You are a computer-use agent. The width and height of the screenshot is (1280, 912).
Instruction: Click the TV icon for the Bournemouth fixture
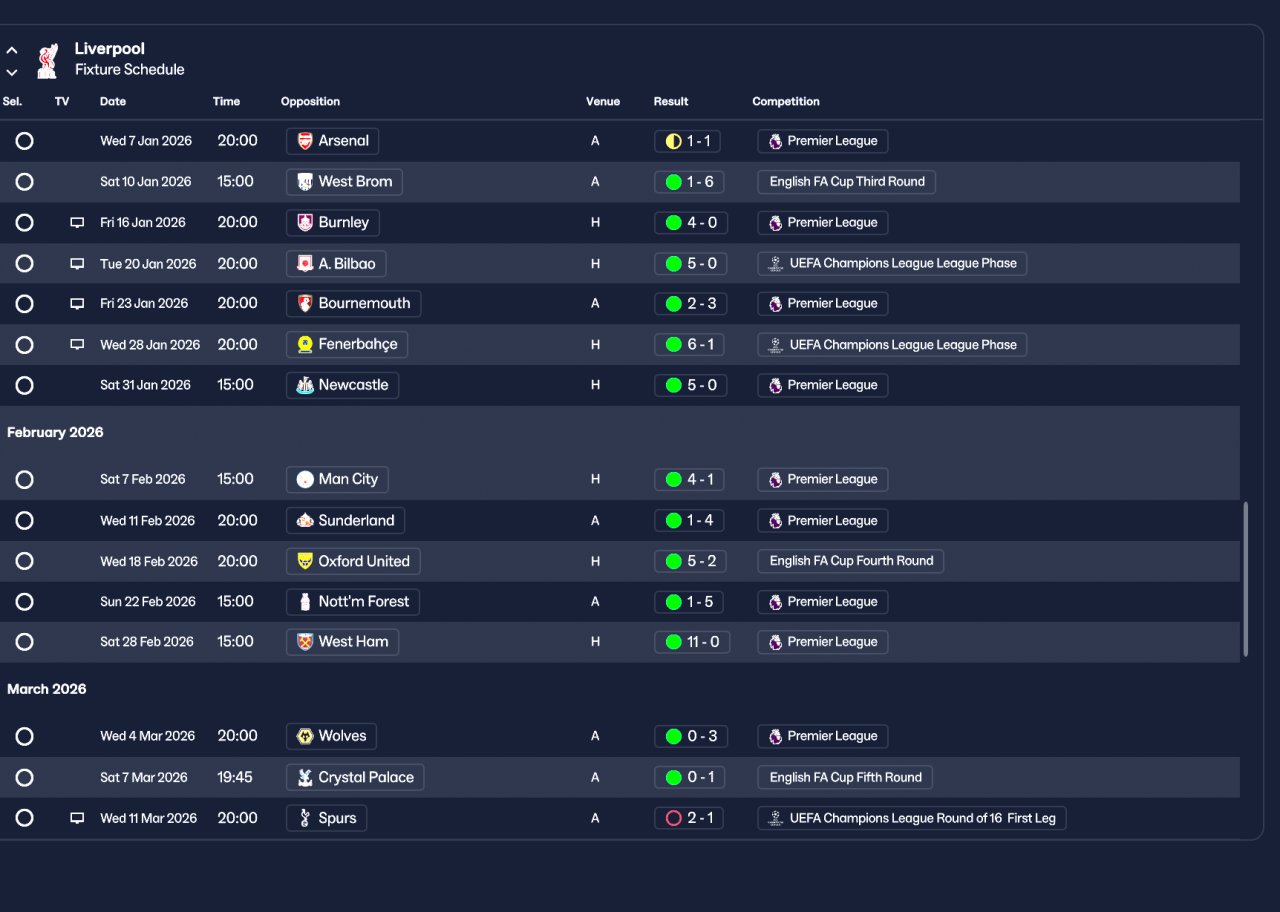(77, 304)
